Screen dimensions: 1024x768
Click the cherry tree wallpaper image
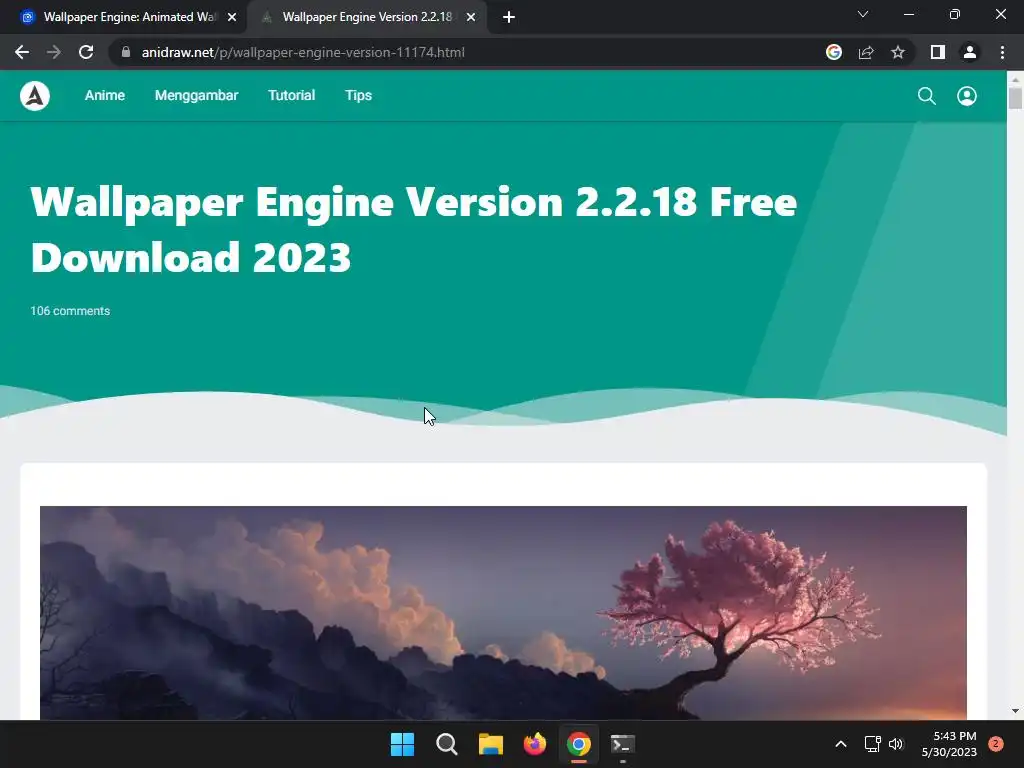[x=503, y=613]
